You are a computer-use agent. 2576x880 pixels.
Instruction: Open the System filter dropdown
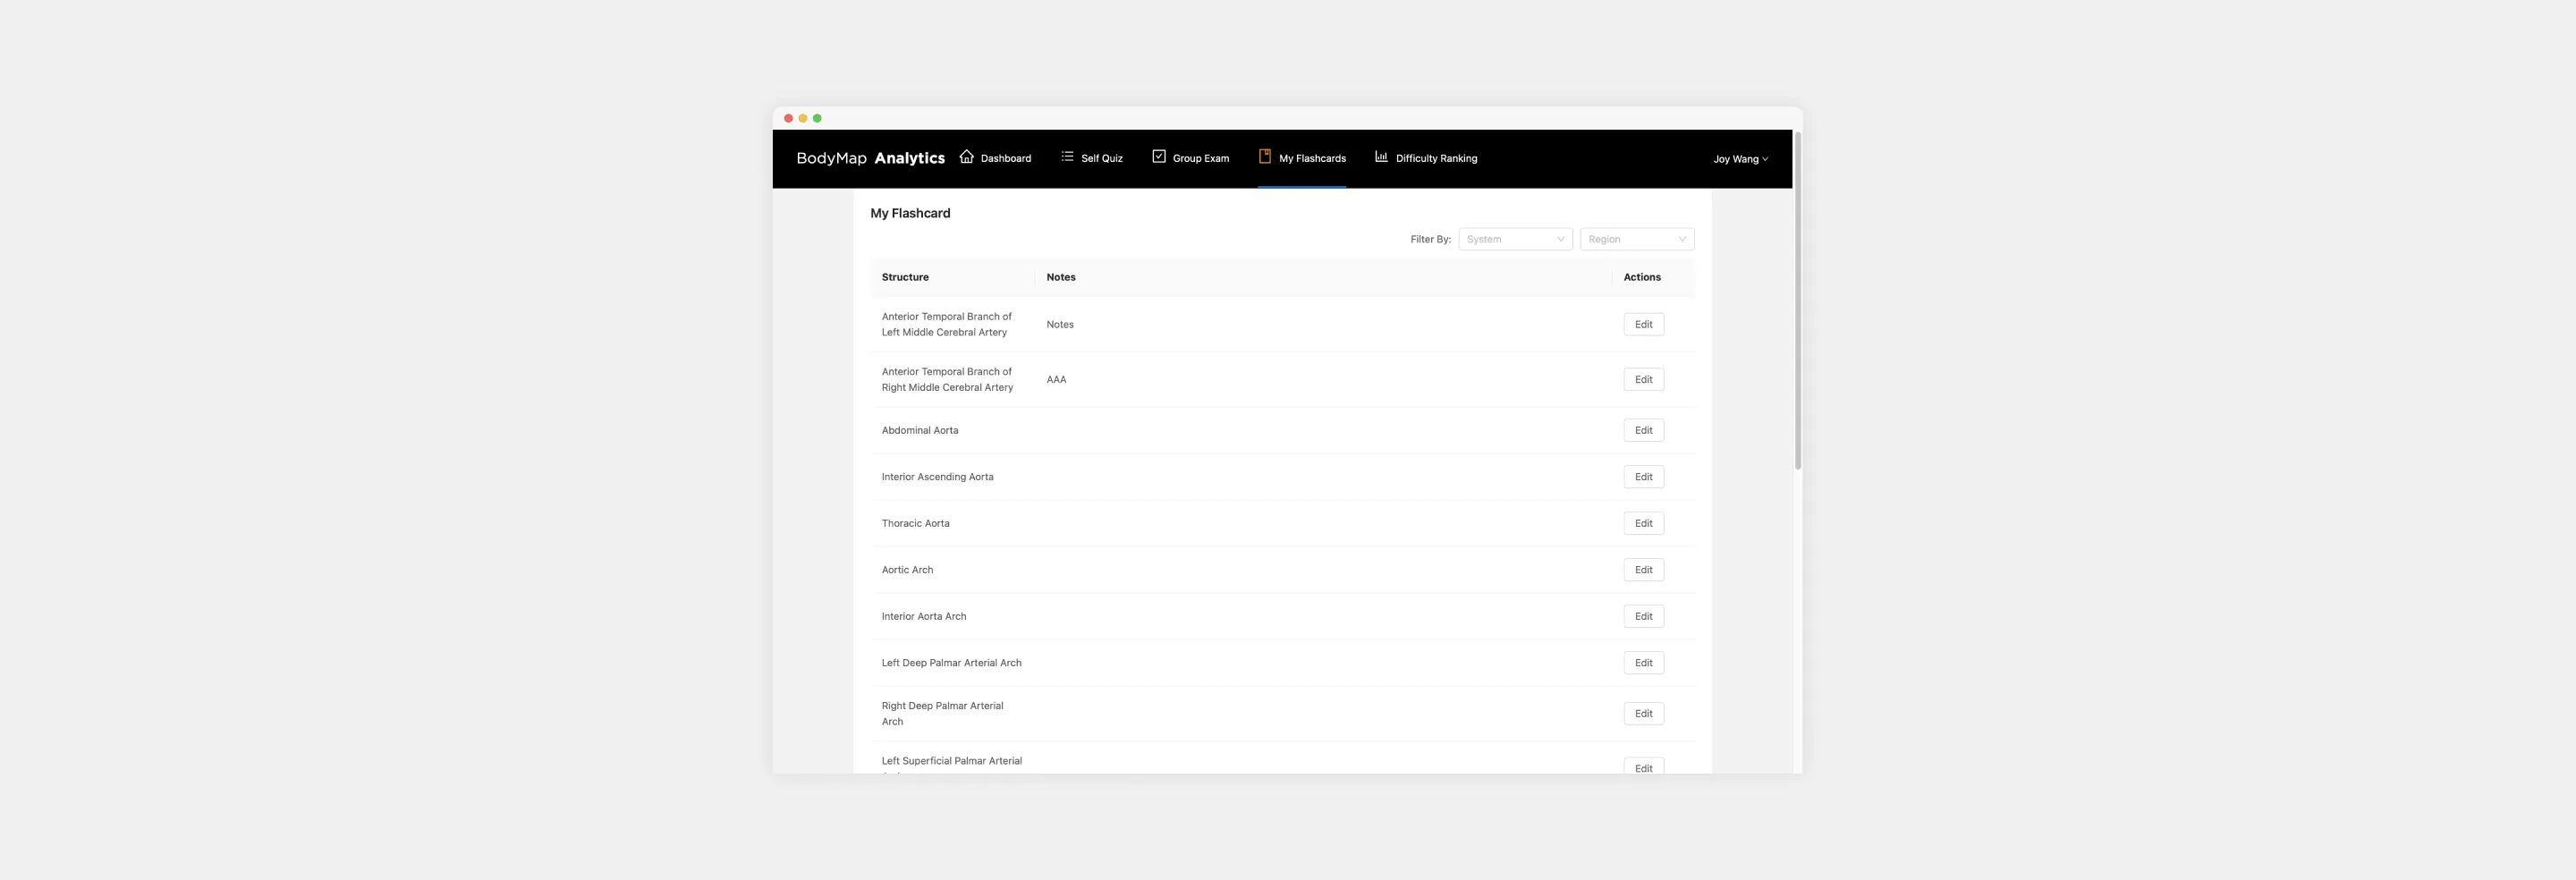1514,239
